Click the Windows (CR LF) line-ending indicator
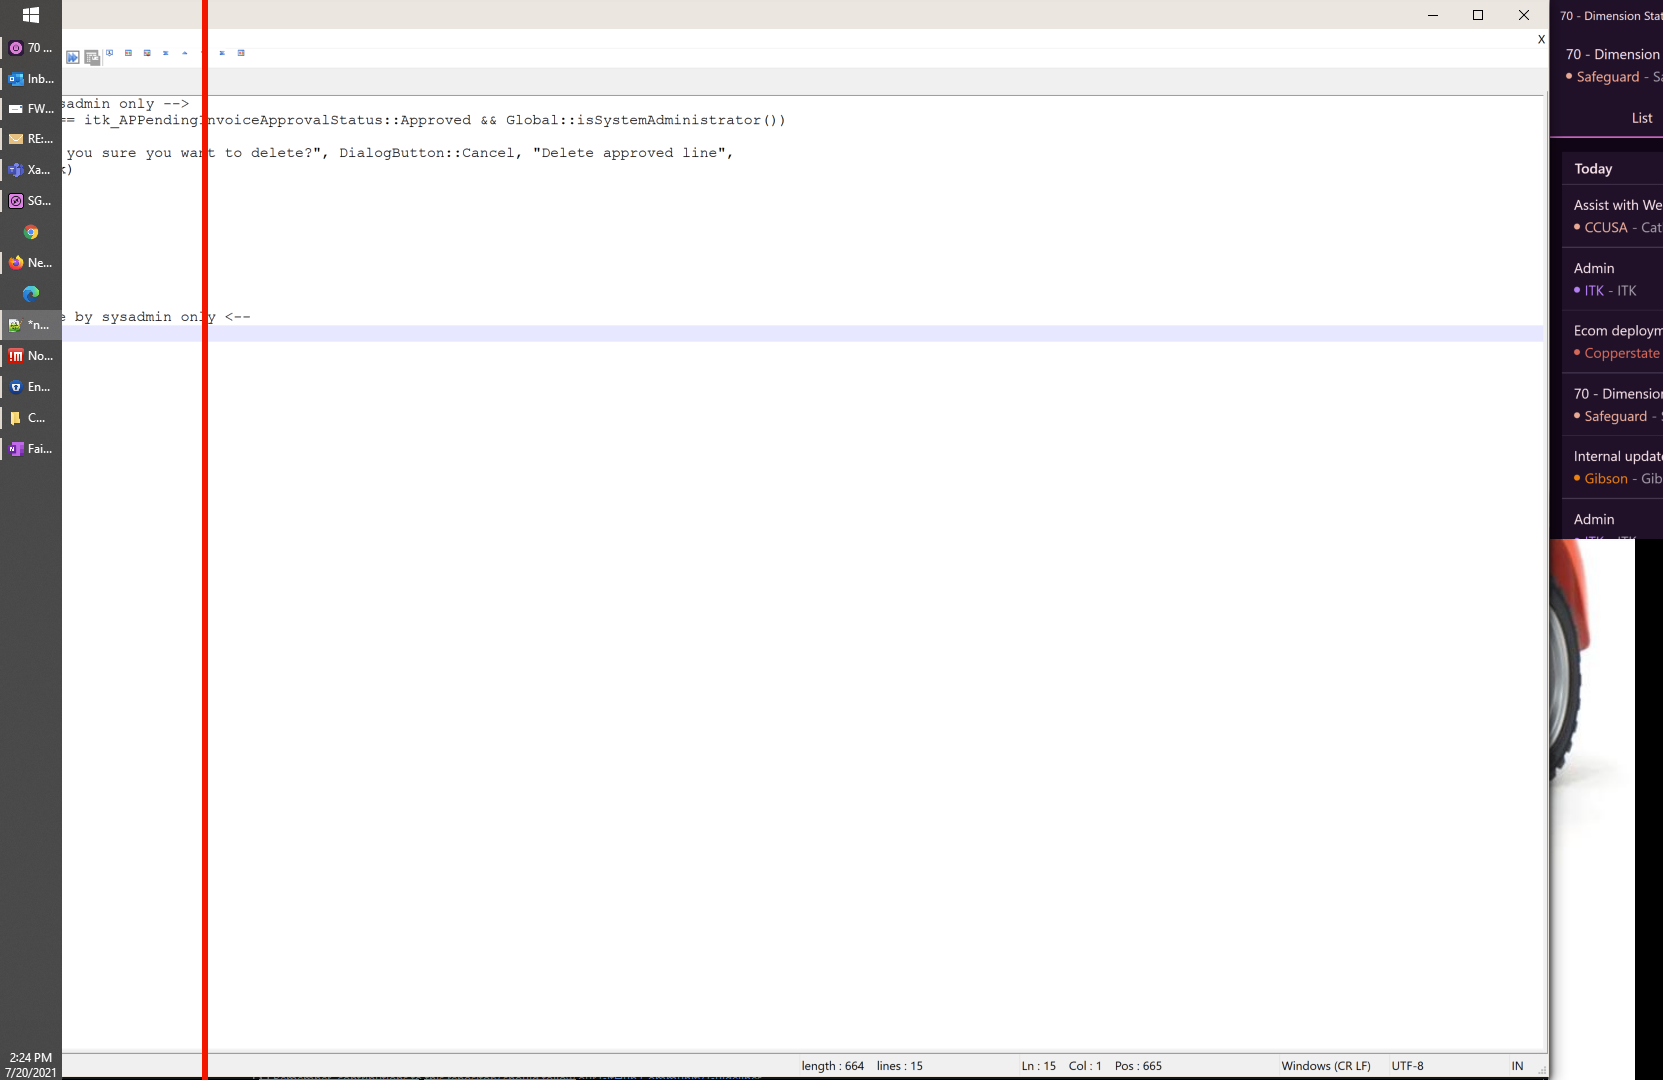This screenshot has width=1663, height=1080. (x=1326, y=1066)
